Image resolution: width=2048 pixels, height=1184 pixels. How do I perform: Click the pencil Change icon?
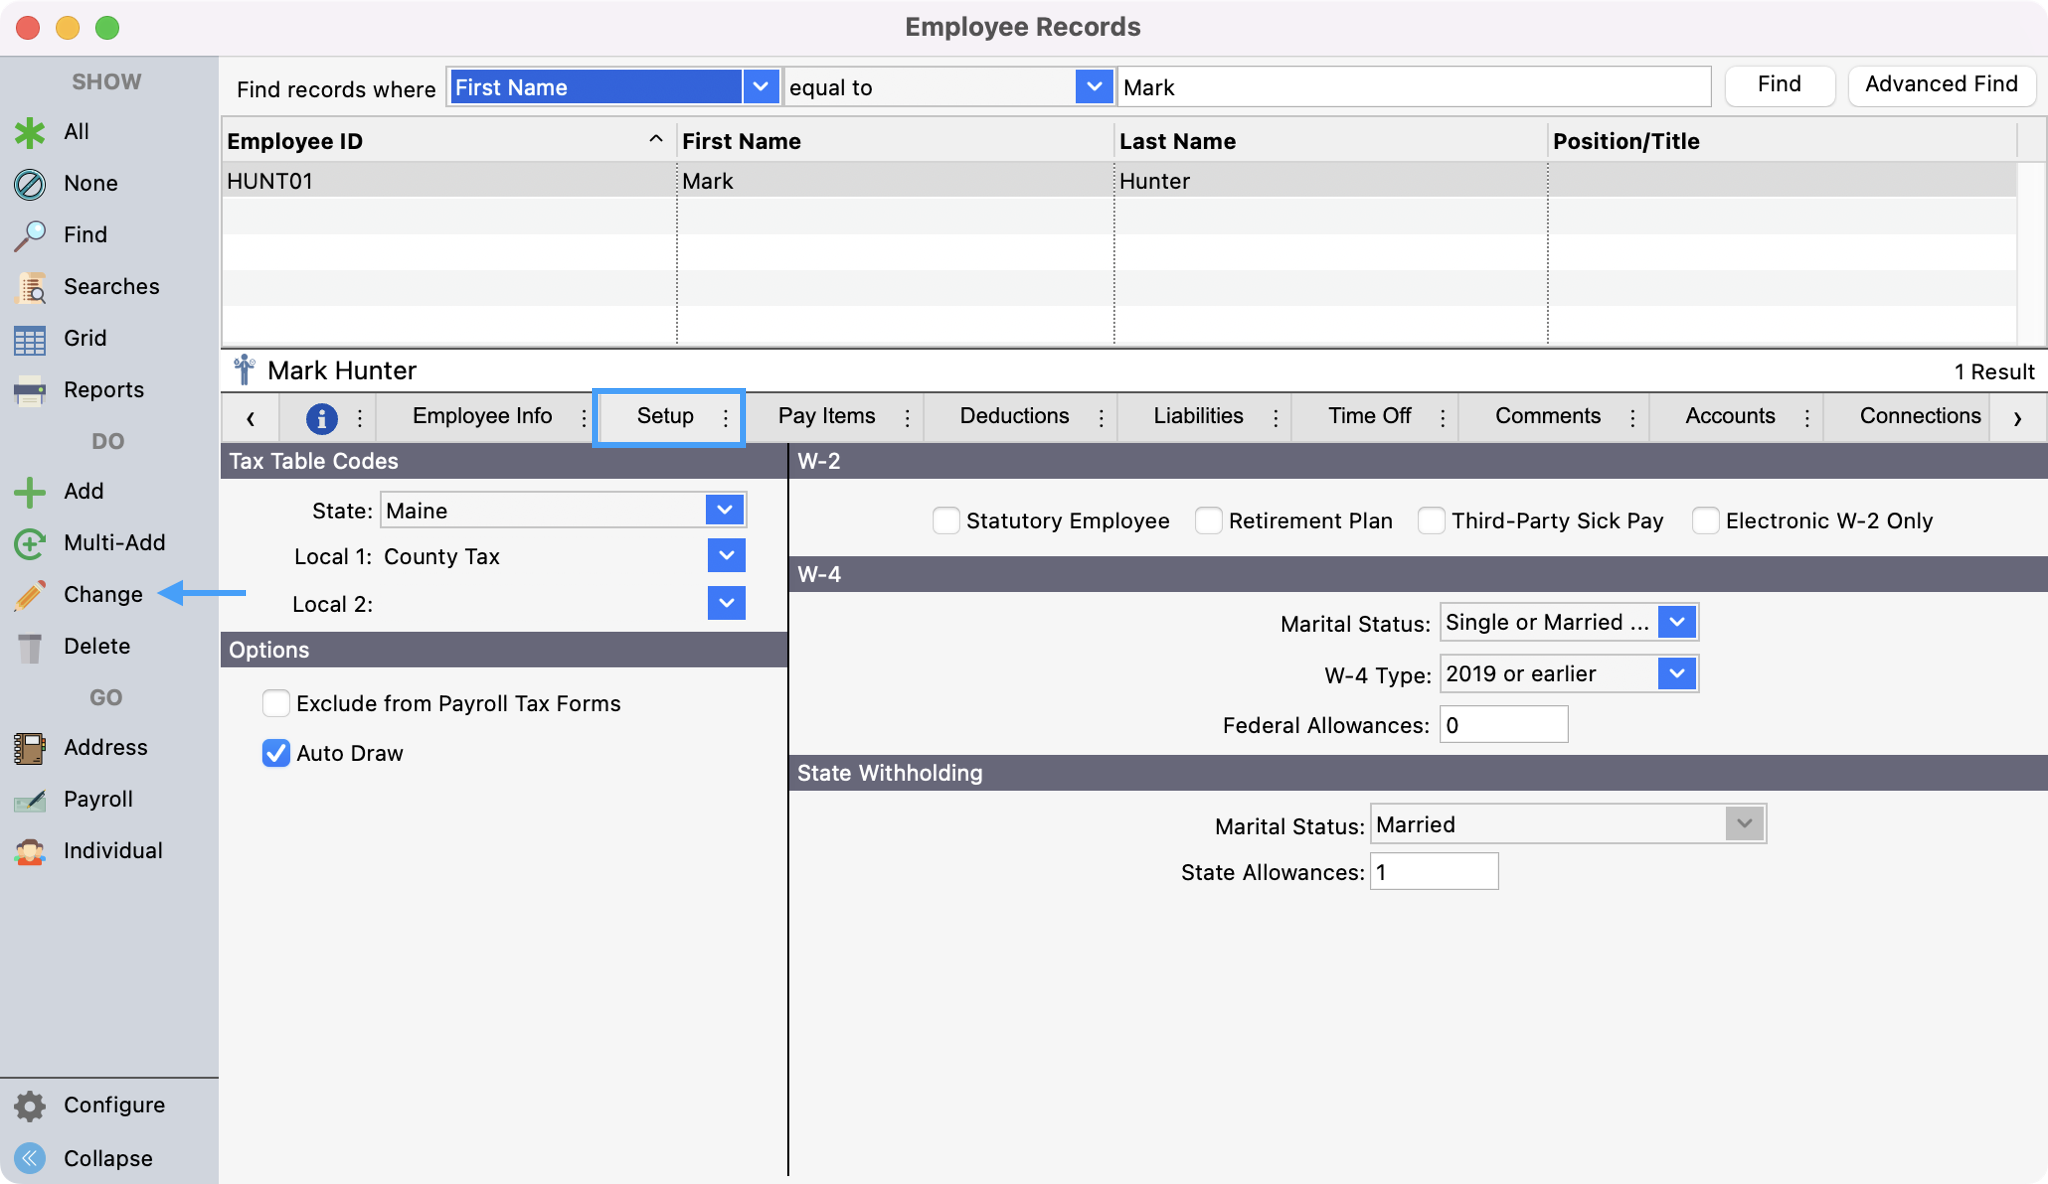pyautogui.click(x=30, y=595)
